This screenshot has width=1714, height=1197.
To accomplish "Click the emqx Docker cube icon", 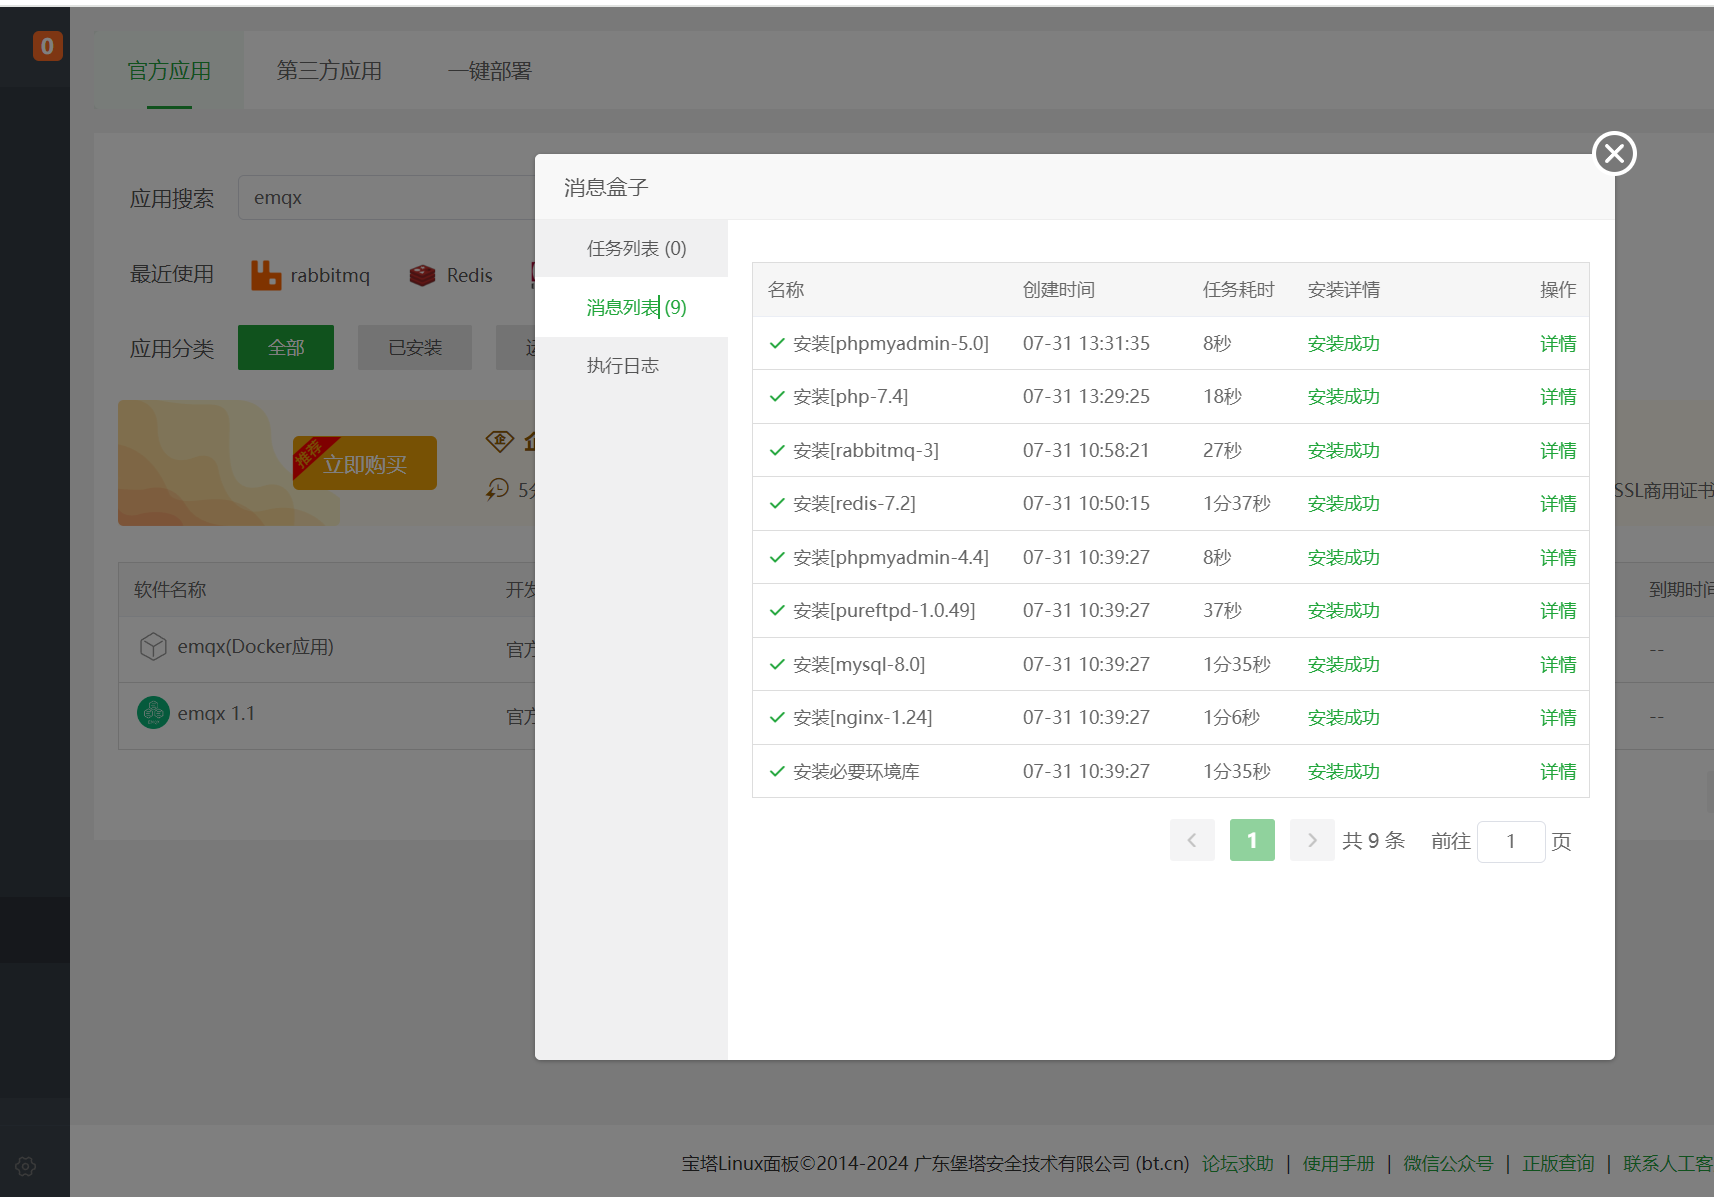I will click(153, 647).
